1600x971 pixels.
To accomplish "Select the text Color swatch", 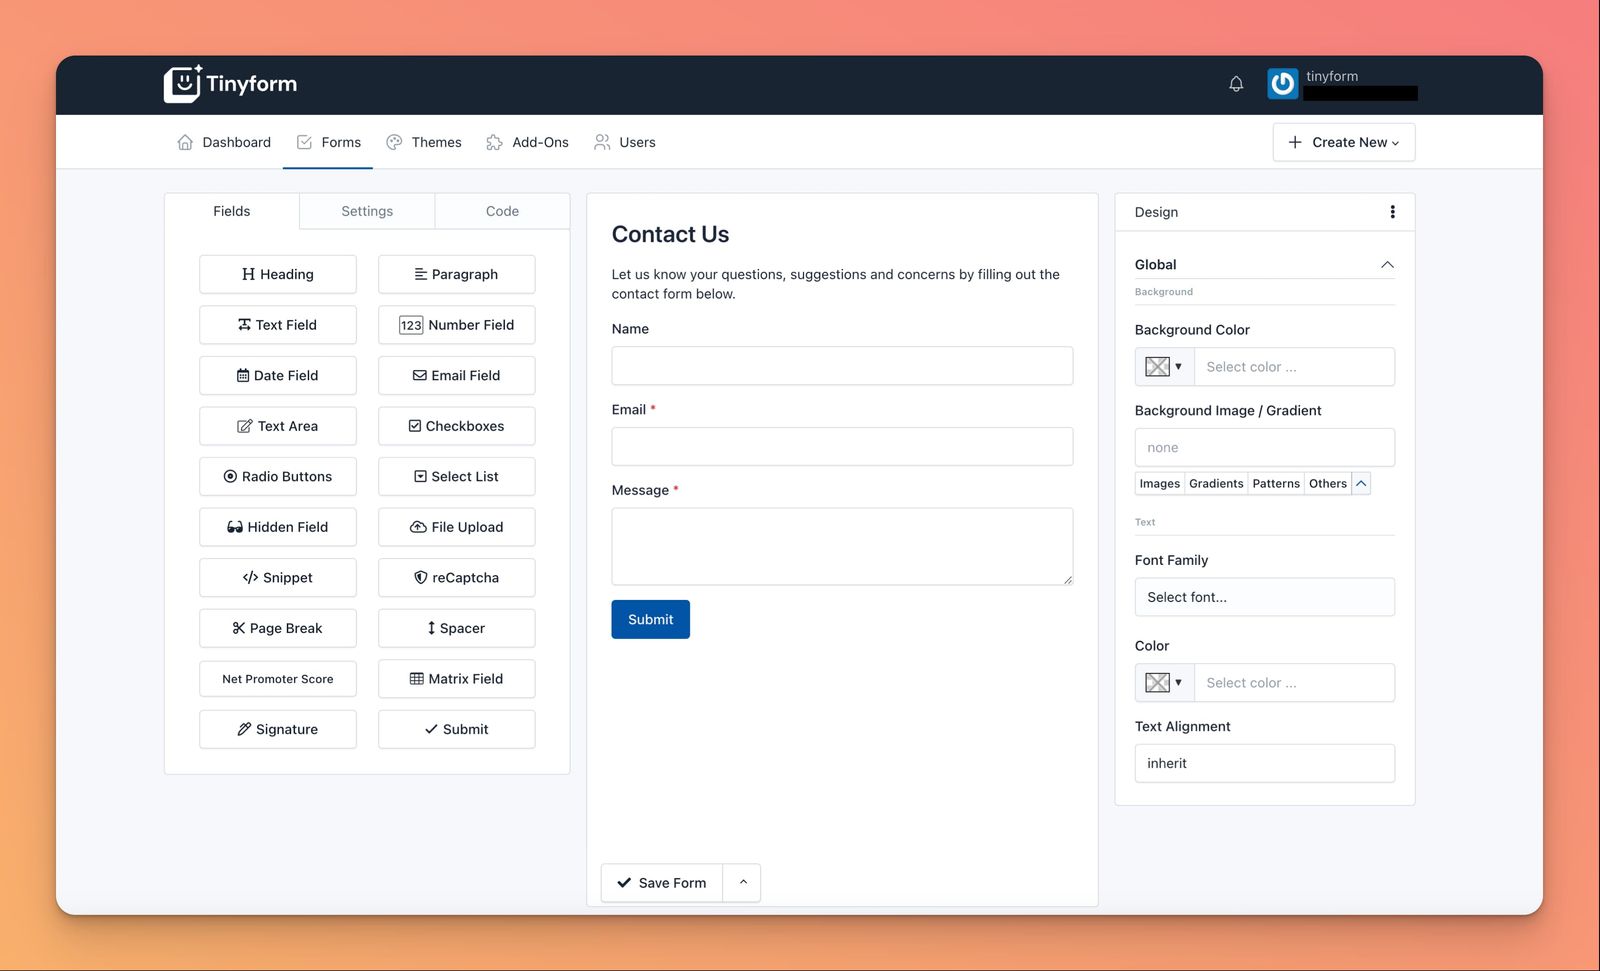I will coord(1157,682).
